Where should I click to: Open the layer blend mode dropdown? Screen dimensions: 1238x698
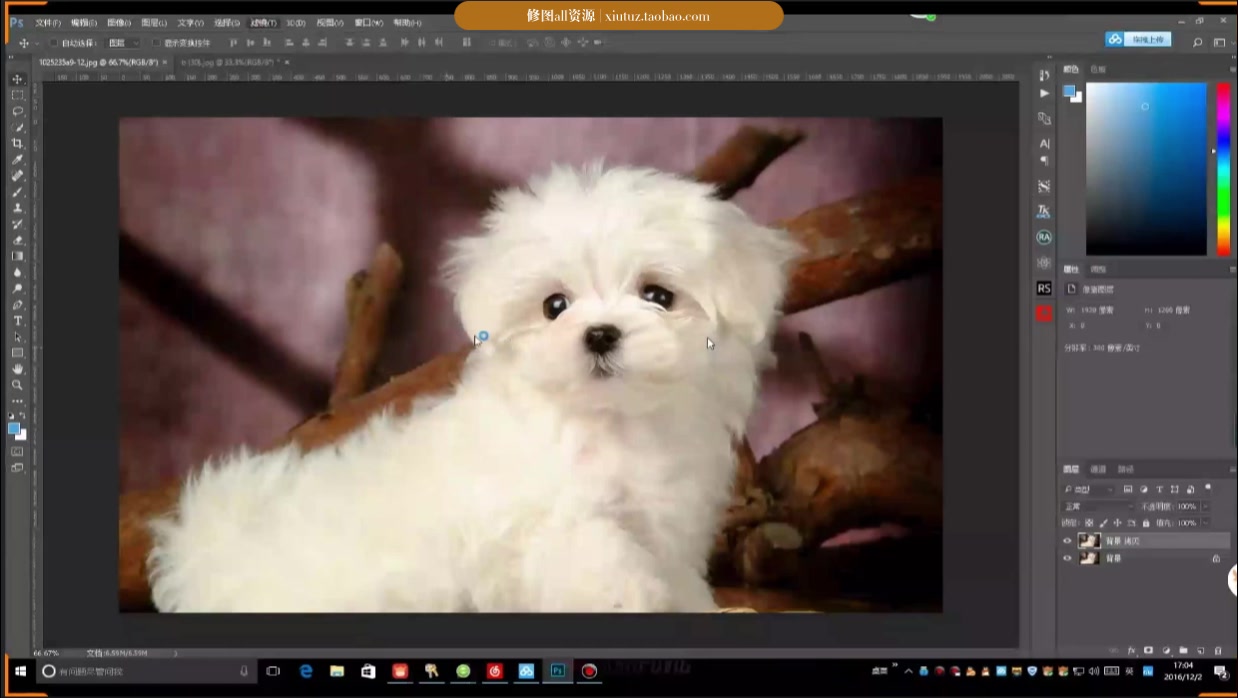point(1095,507)
